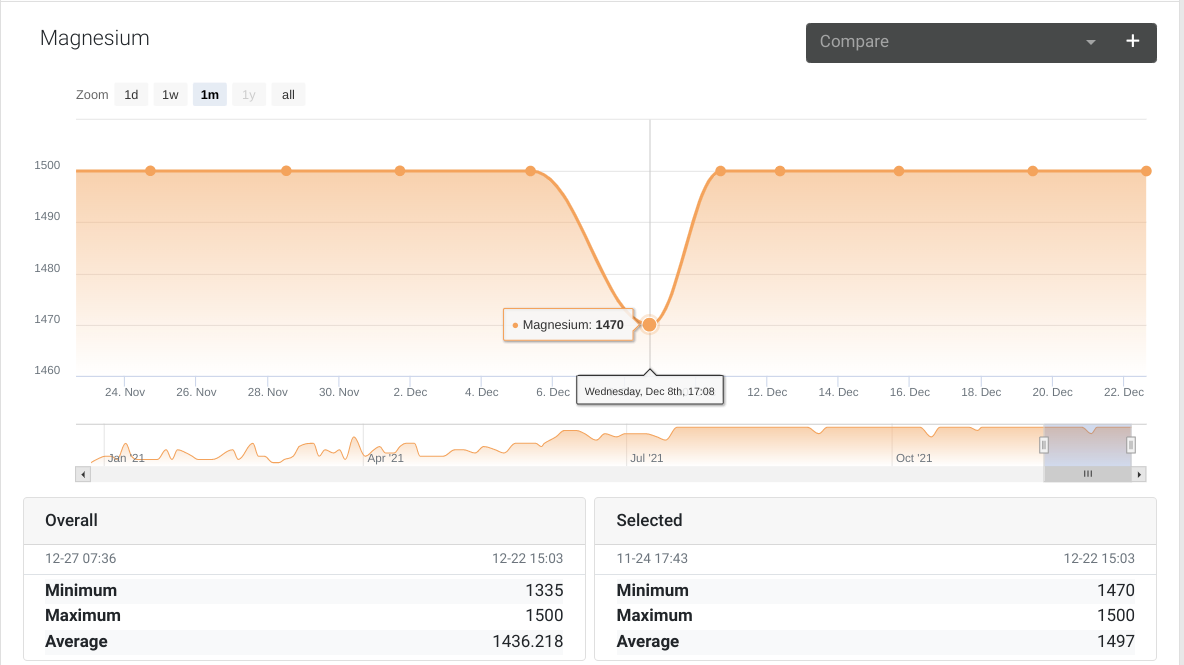
Task: Choose the disabled 1y zoom option
Action: click(249, 94)
